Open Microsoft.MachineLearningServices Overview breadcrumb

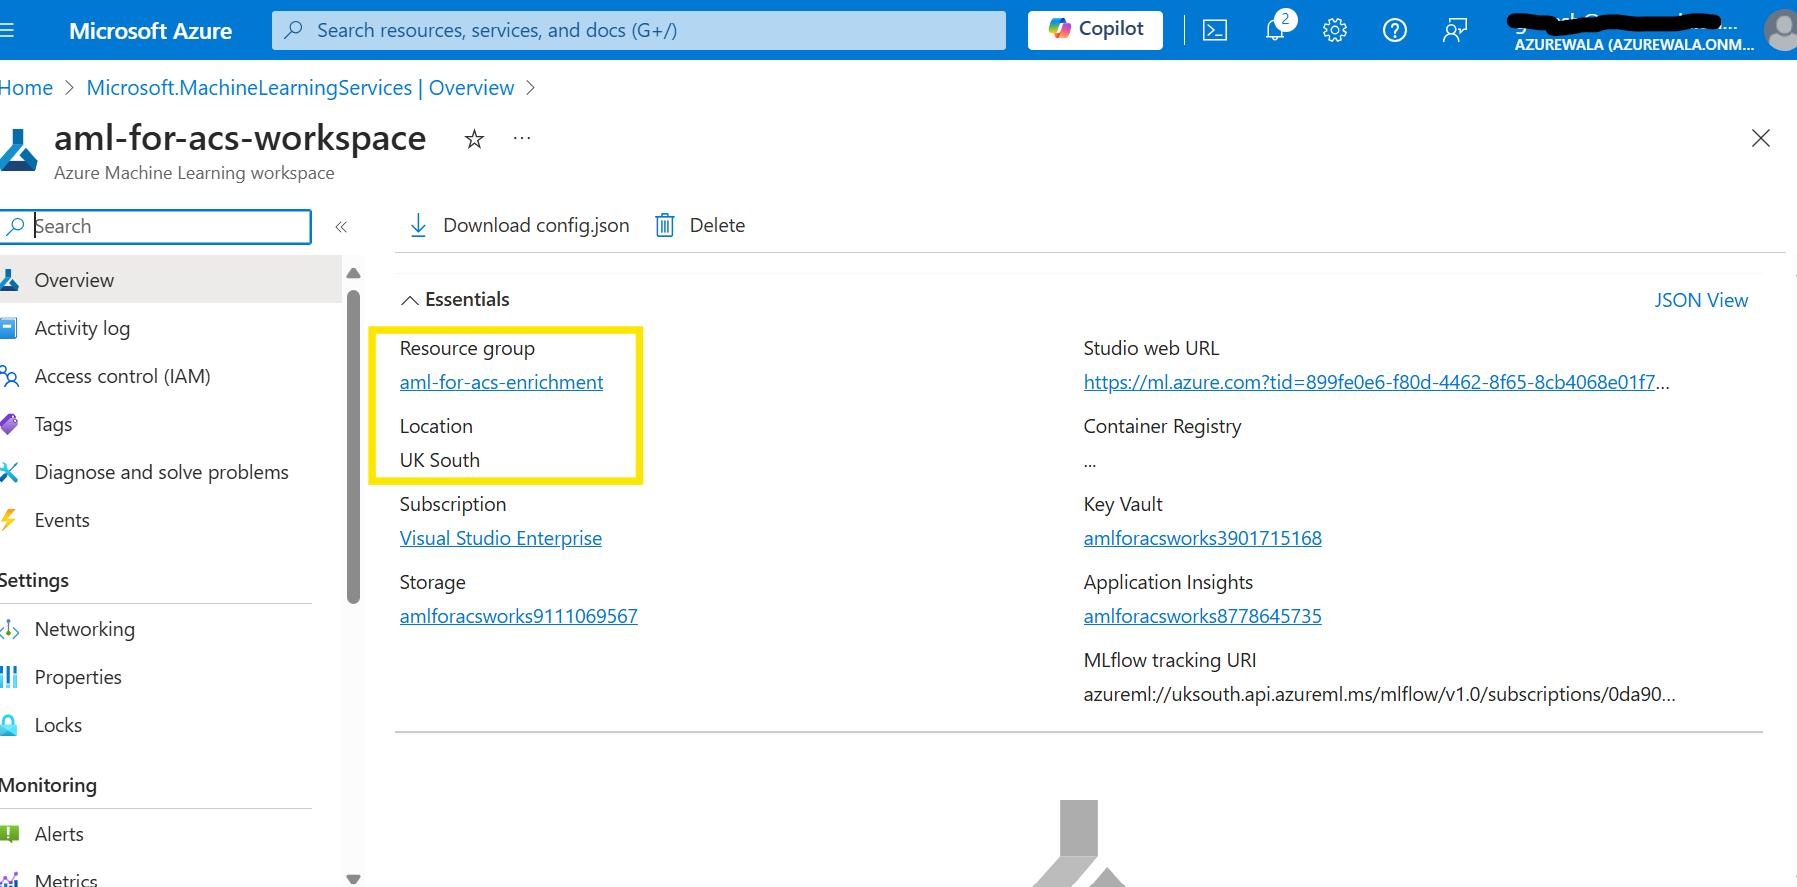coord(300,88)
